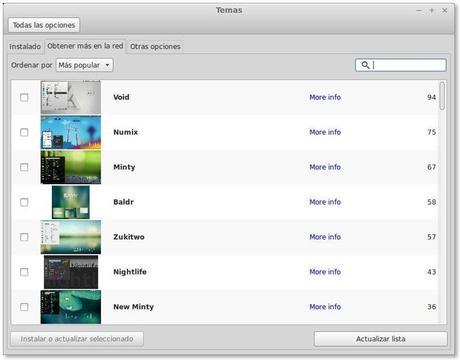
Task: Select the New Minty theme name
Action: coord(134,307)
